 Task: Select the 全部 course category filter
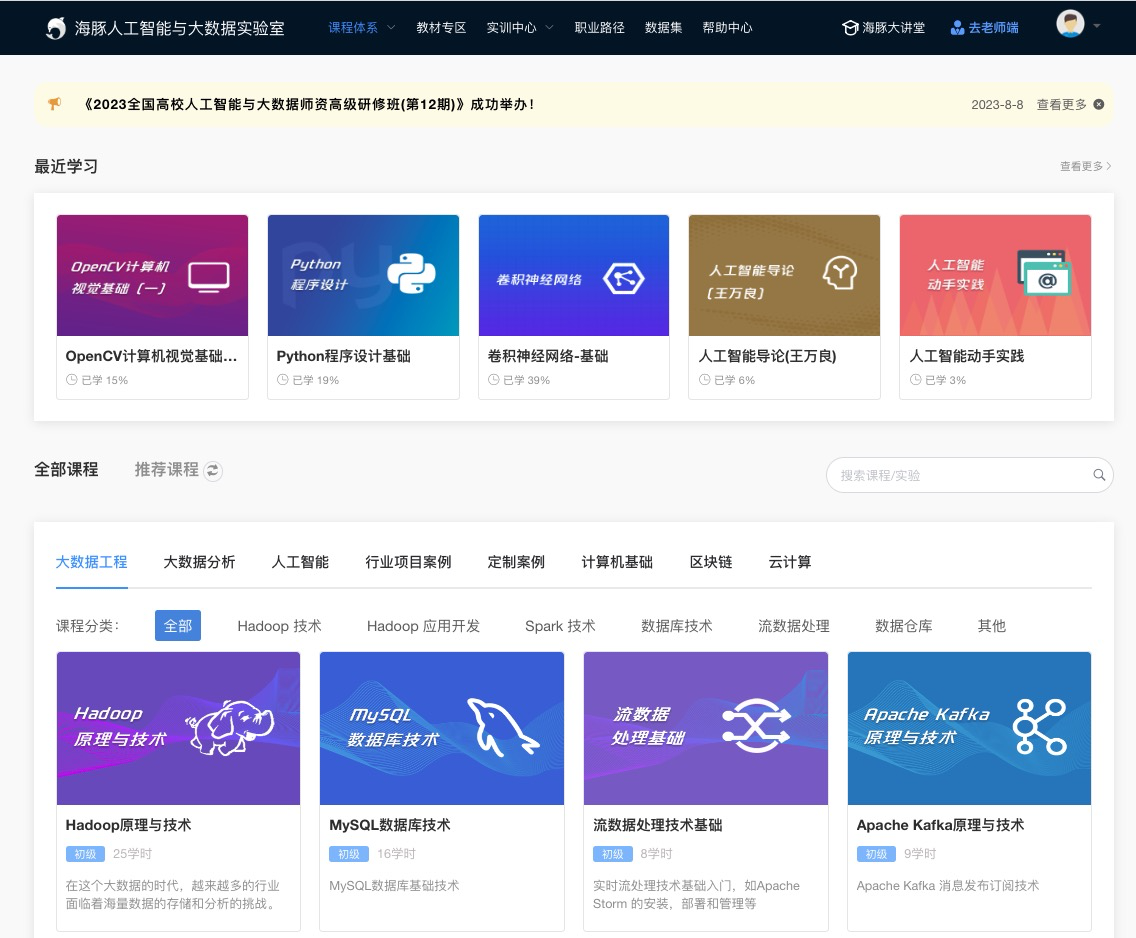coord(178,626)
